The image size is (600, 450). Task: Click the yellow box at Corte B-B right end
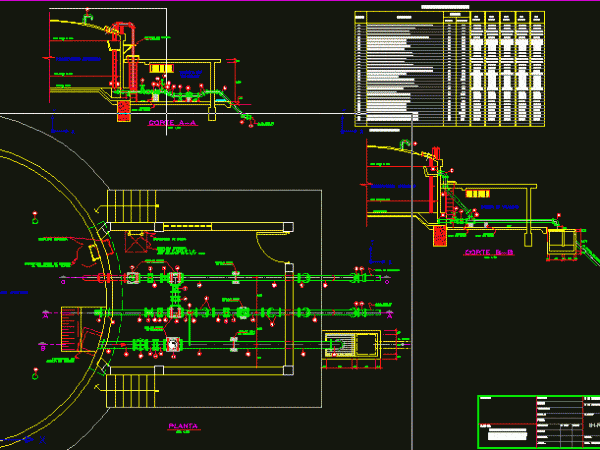pos(563,240)
